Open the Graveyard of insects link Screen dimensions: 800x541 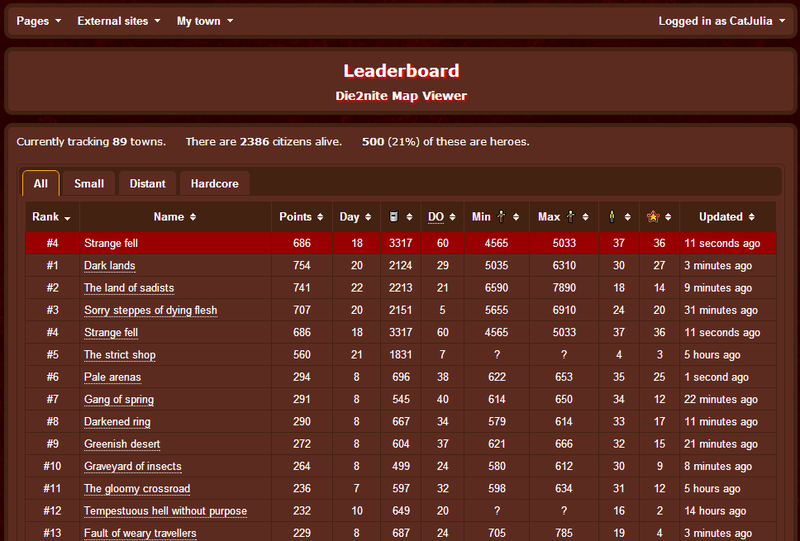click(133, 466)
